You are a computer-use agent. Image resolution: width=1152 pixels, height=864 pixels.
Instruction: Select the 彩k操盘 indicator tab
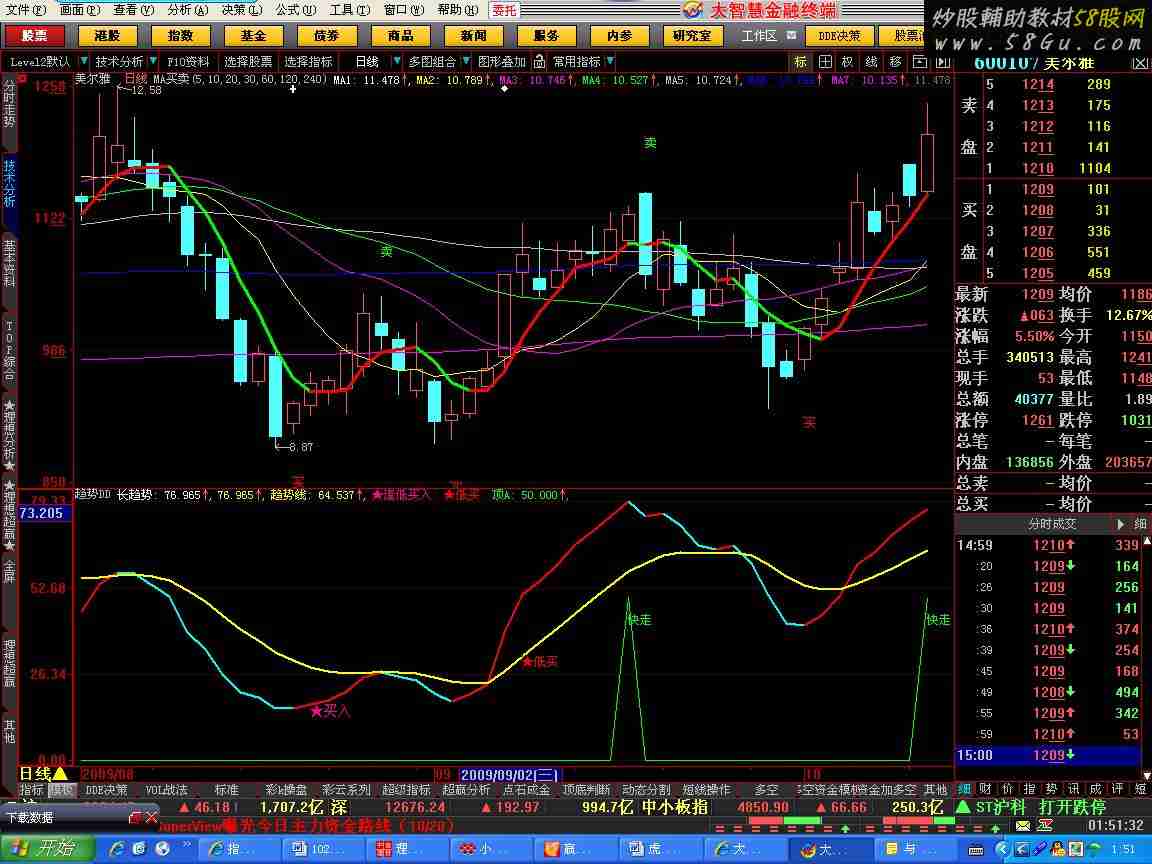point(287,790)
